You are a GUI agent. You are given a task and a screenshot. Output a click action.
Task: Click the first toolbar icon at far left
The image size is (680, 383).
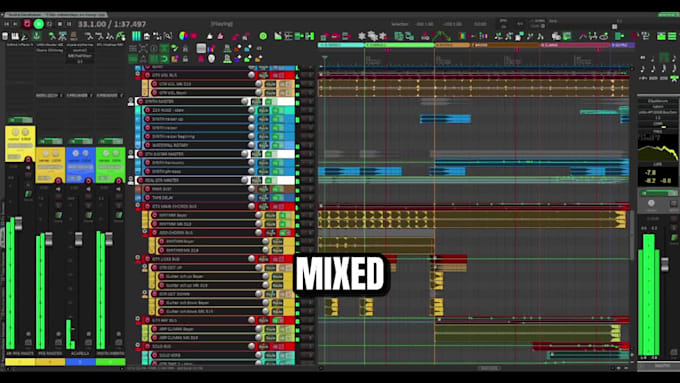5,36
